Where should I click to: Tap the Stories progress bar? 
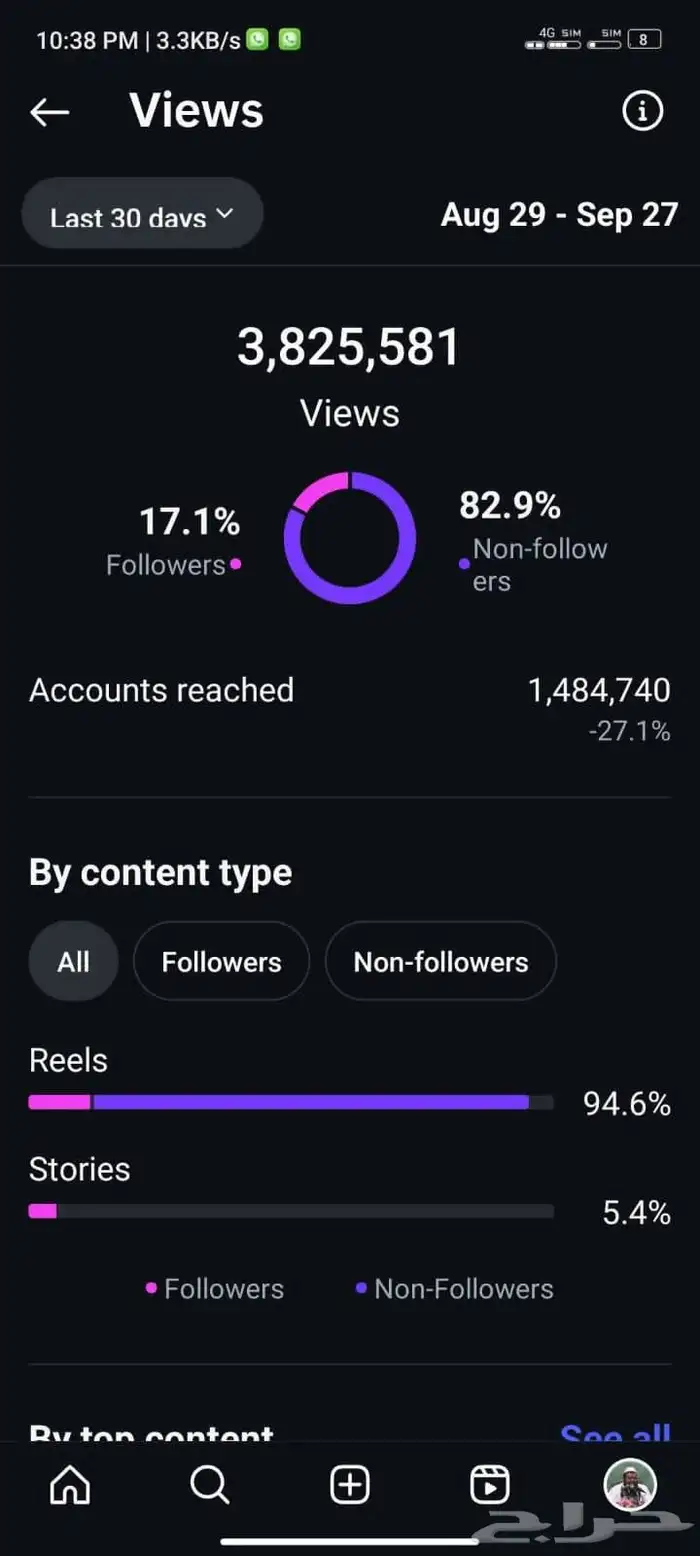(291, 1211)
